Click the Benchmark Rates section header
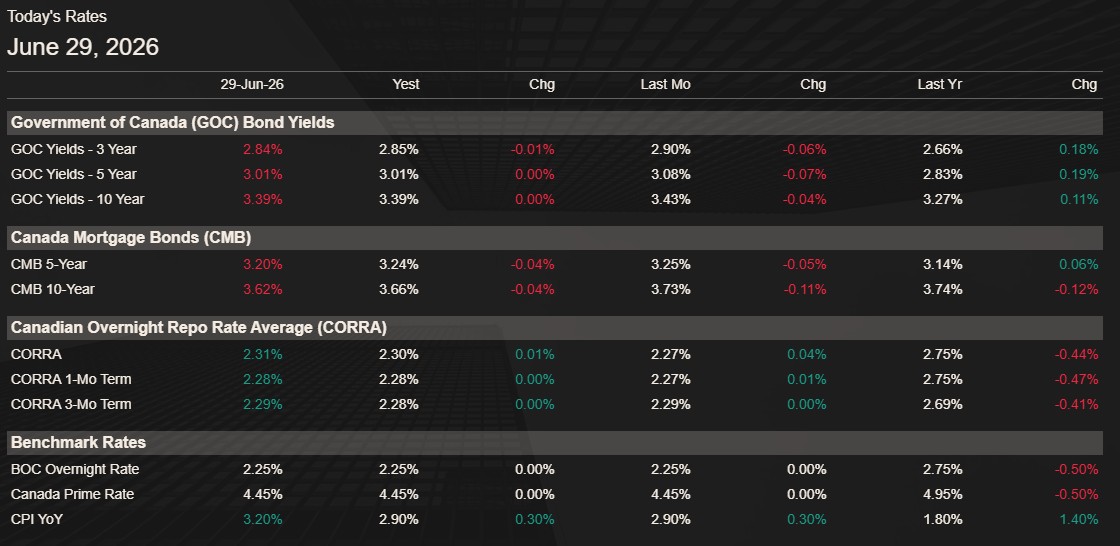 [78, 443]
